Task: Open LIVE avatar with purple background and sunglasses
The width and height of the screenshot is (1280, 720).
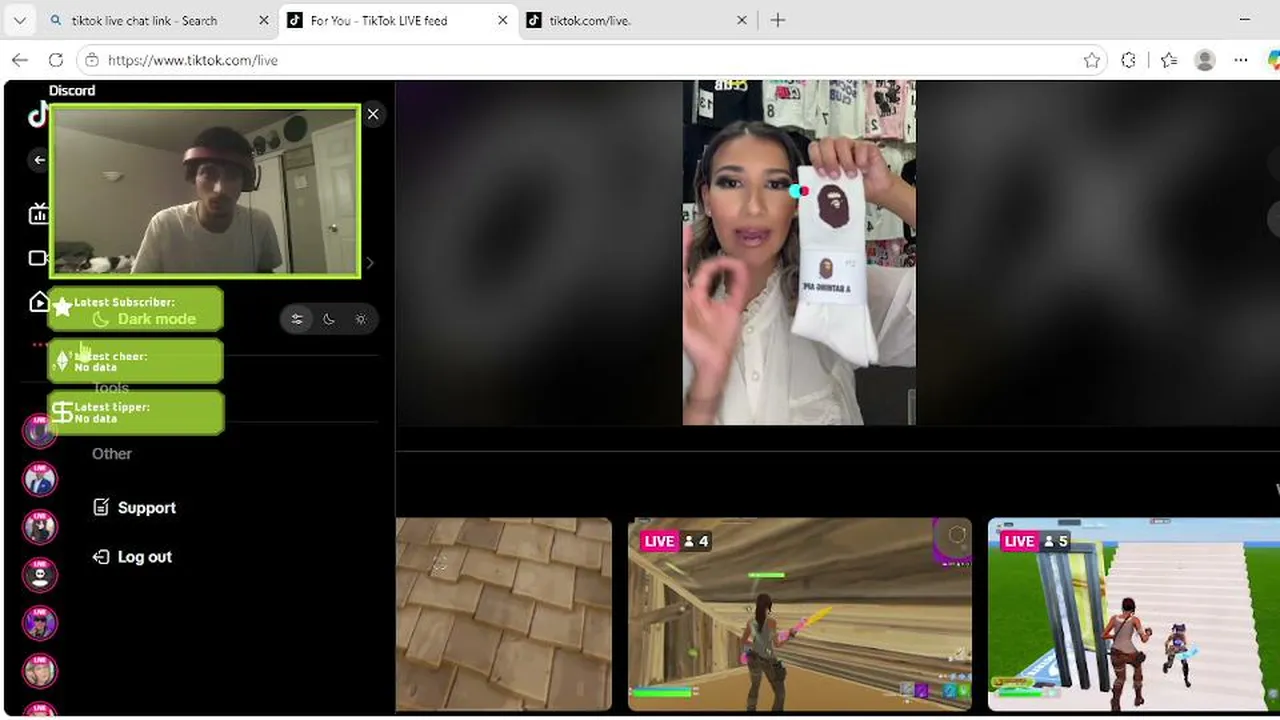Action: pyautogui.click(x=40, y=623)
